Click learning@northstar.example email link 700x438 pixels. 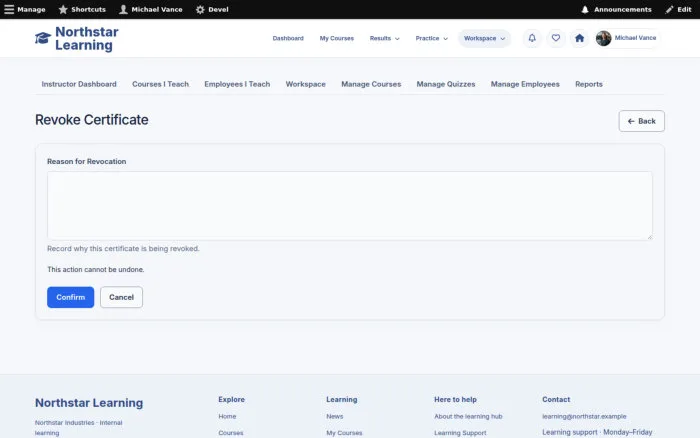pyautogui.click(x=584, y=416)
